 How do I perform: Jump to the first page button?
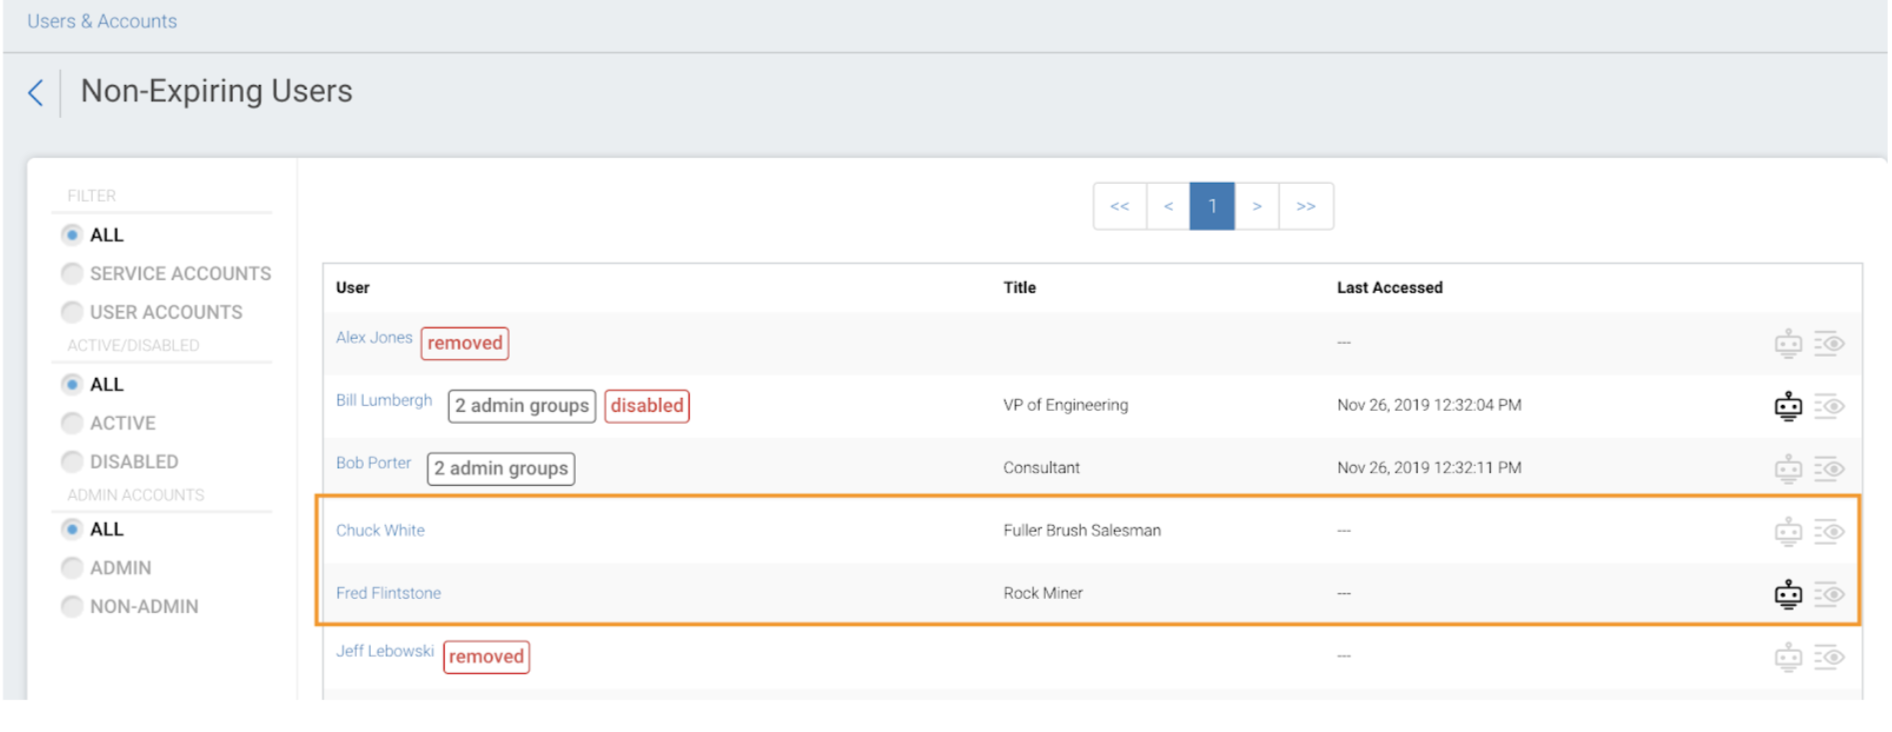click(1119, 206)
